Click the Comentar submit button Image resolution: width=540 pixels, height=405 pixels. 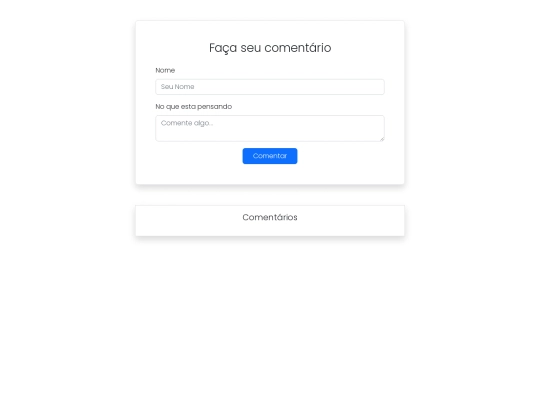coord(270,156)
